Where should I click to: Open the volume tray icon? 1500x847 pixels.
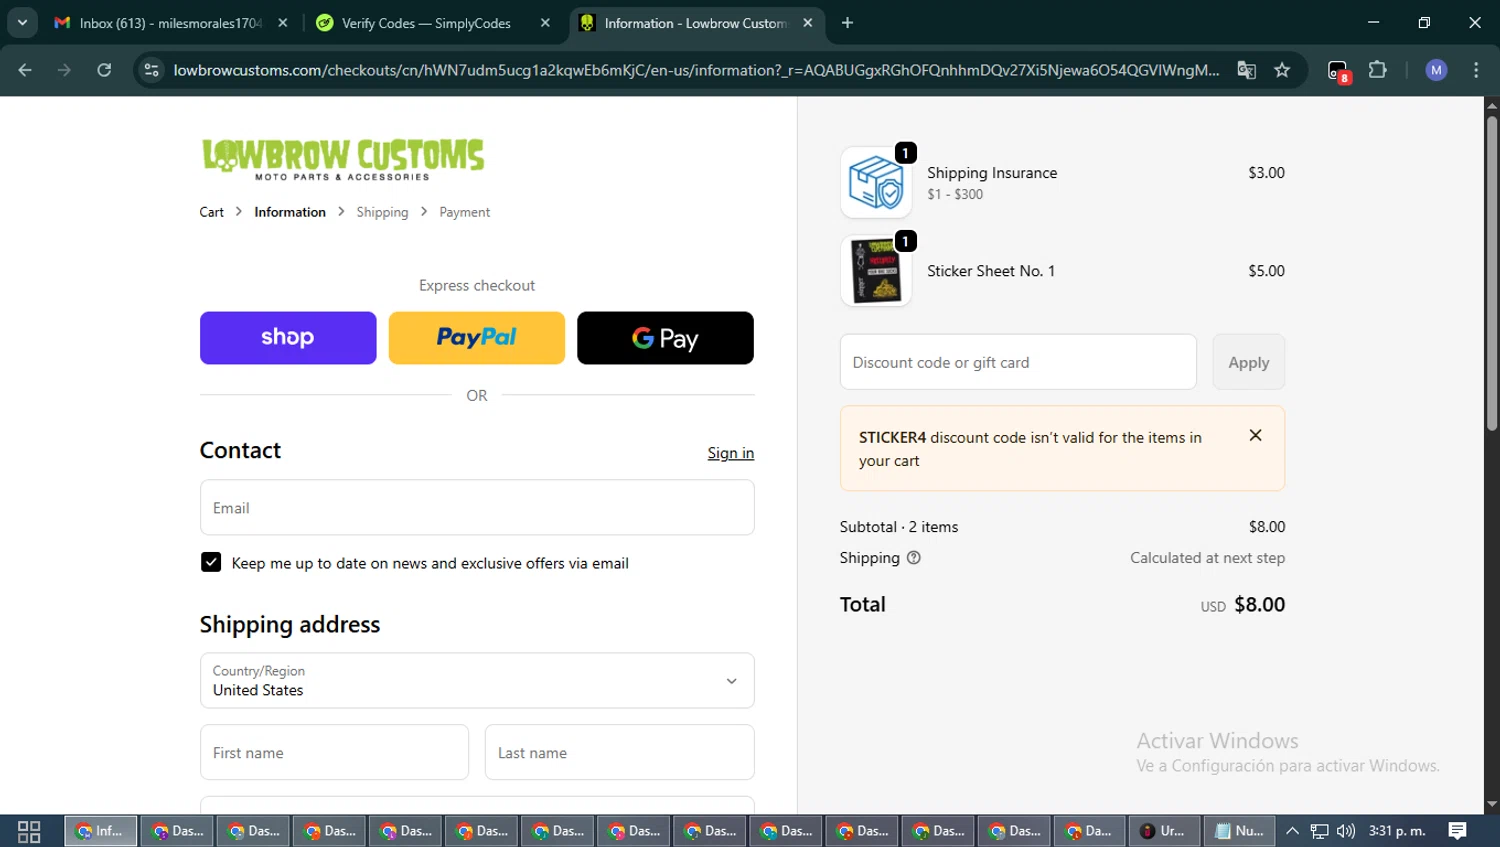1346,831
